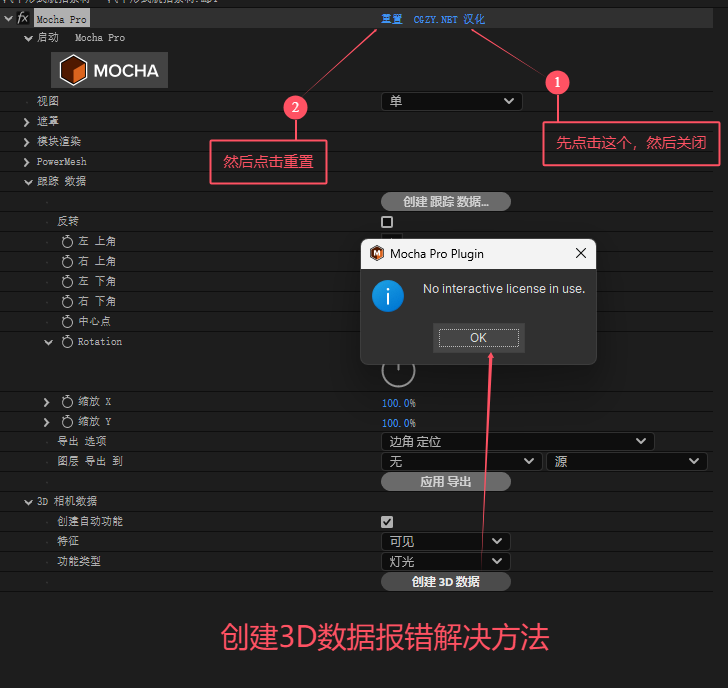Collapse the Mocha Pro effect twirl arrow

[8, 19]
